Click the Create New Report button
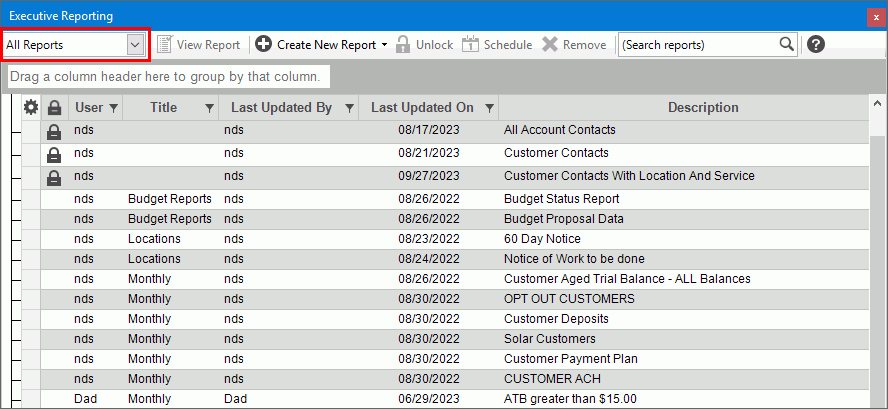This screenshot has height=409, width=888. pos(316,45)
